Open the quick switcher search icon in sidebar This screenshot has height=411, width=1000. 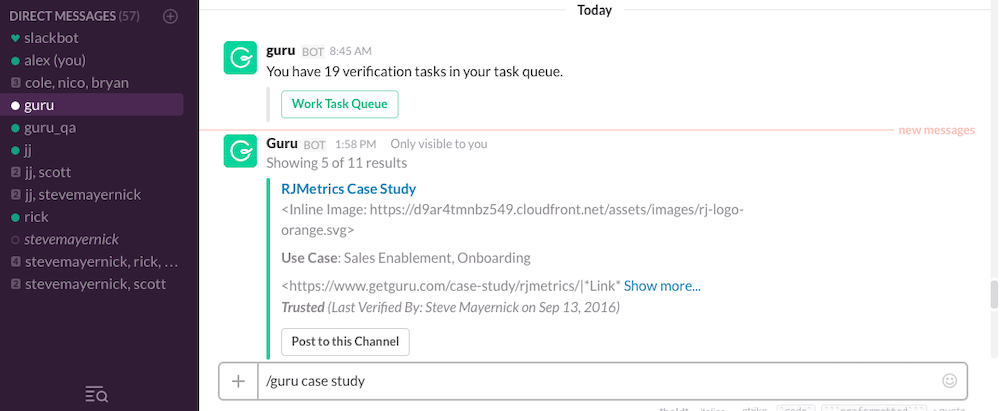(97, 395)
